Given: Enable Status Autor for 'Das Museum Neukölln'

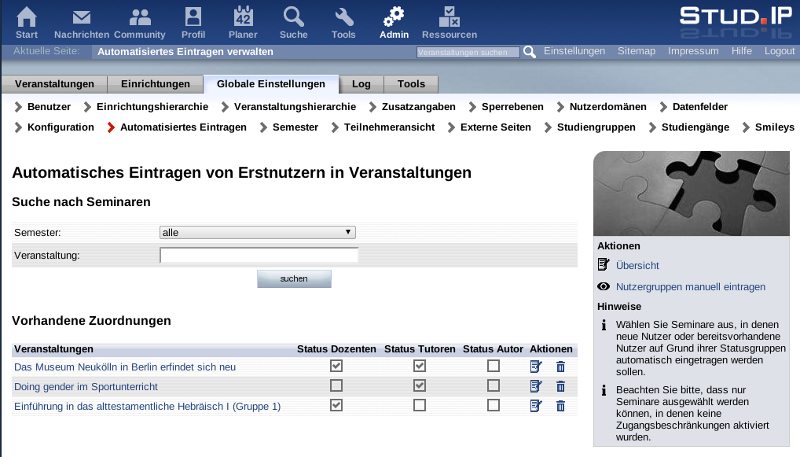Looking at the screenshot, I should [x=493, y=367].
